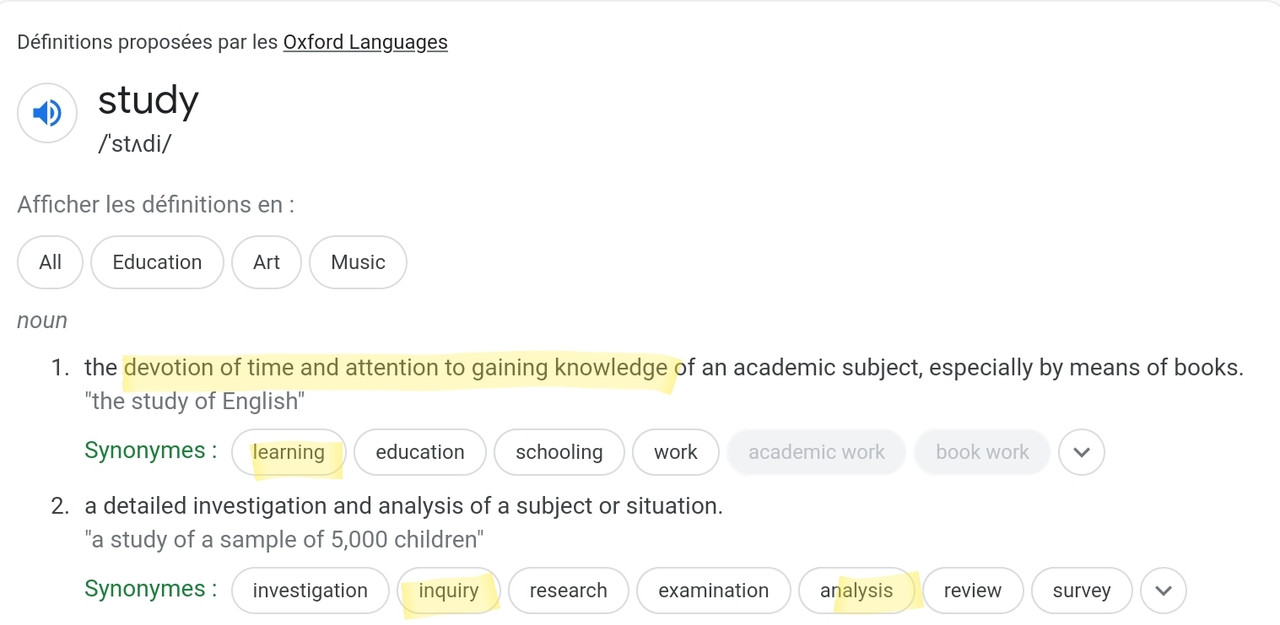
Task: Click the survey synonym chip
Action: pos(1082,590)
